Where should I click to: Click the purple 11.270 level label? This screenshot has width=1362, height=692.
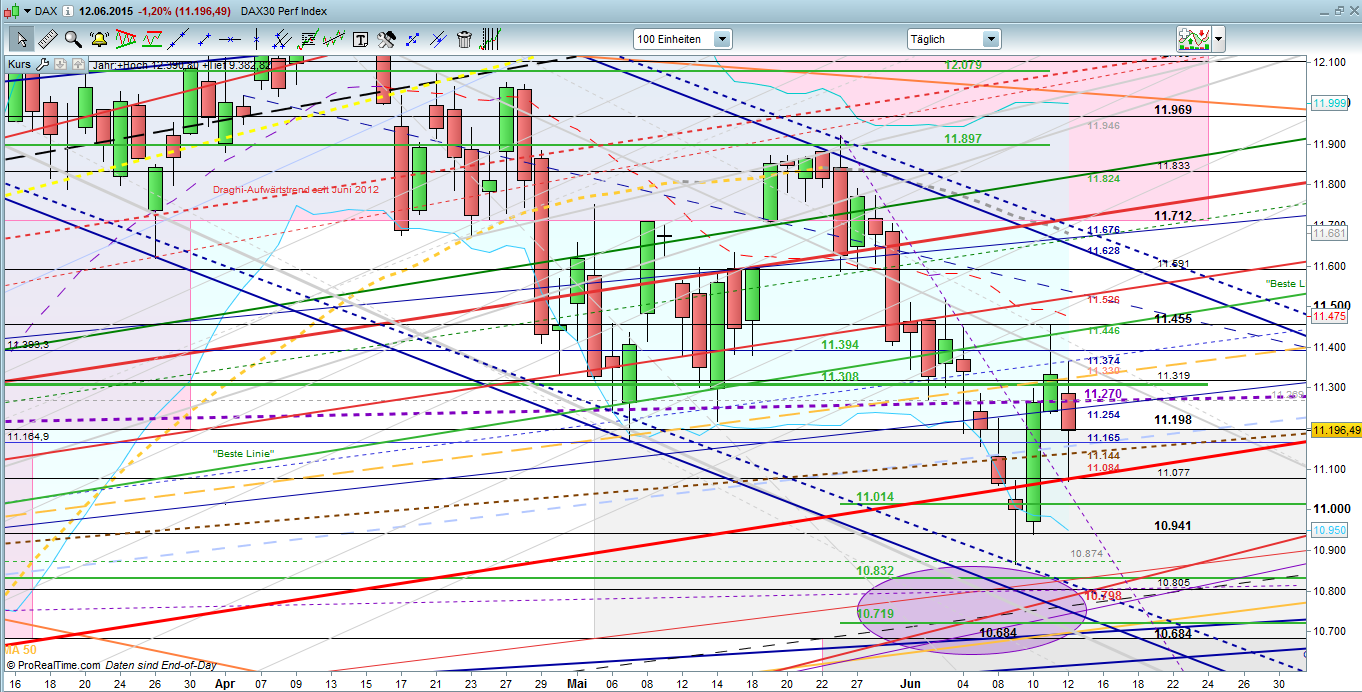(x=1103, y=394)
